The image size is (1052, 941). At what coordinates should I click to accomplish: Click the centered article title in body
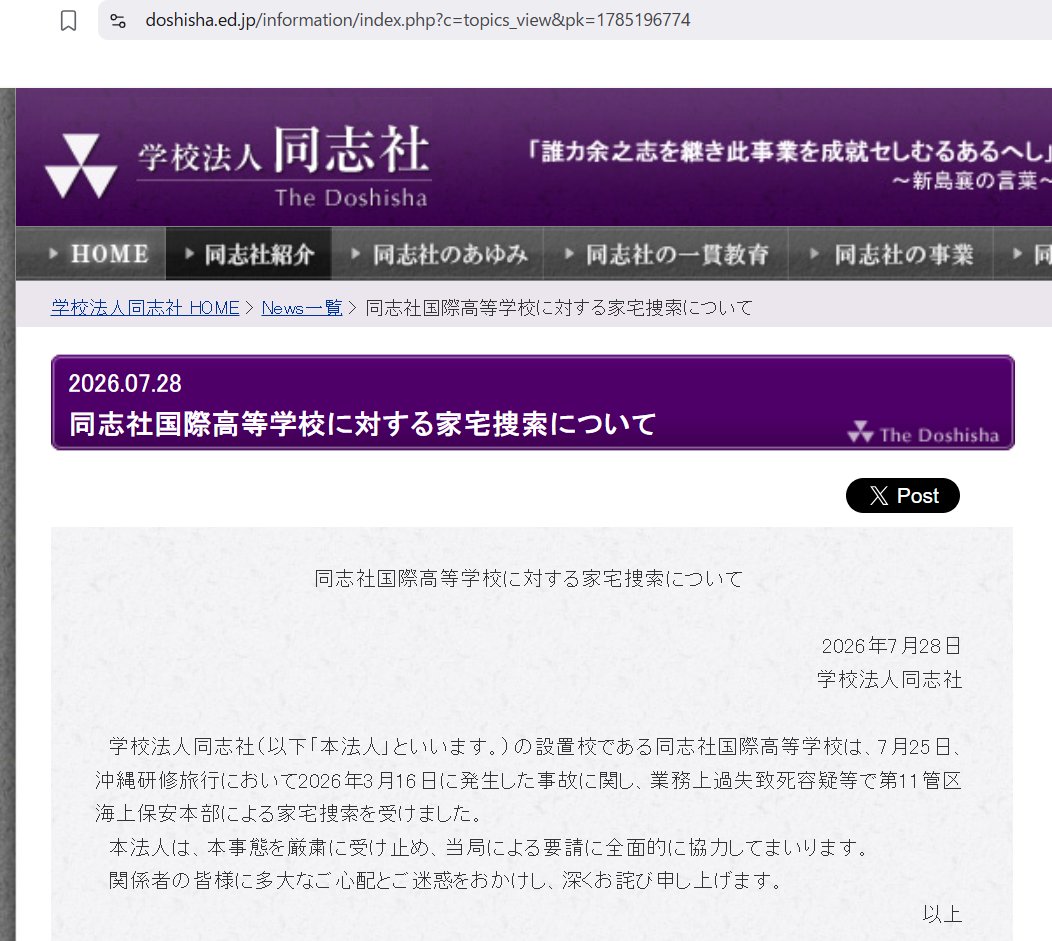529,578
